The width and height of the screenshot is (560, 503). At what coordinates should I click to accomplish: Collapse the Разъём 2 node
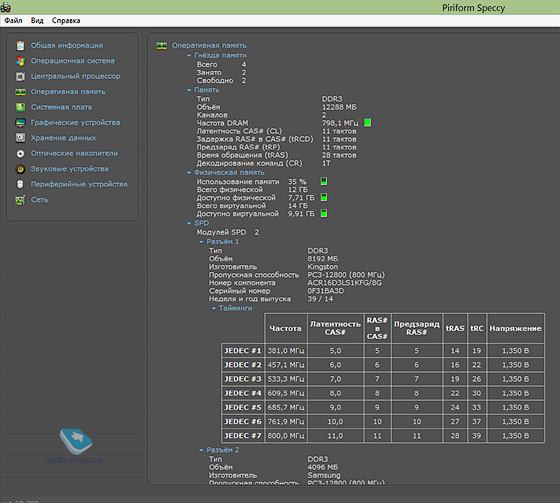[x=201, y=450]
